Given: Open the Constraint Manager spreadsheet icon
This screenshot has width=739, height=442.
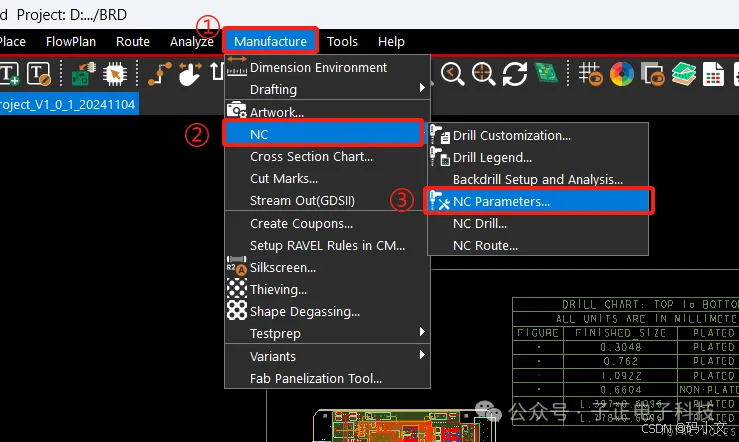Looking at the screenshot, I should 713,74.
